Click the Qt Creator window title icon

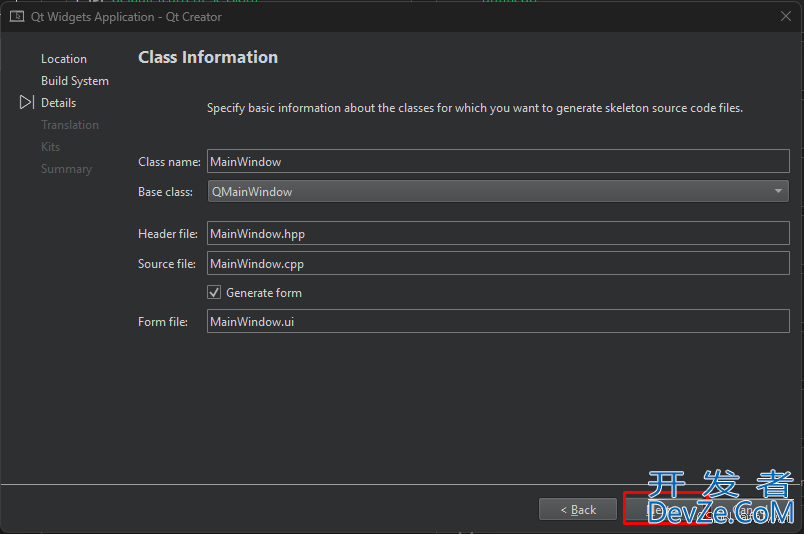(x=17, y=16)
